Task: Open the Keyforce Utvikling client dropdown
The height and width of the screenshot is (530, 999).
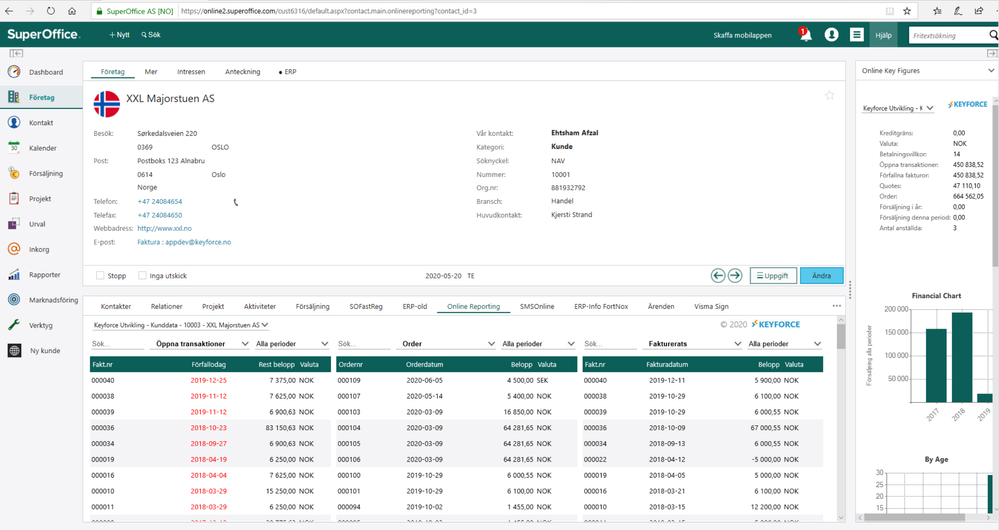Action: click(898, 108)
